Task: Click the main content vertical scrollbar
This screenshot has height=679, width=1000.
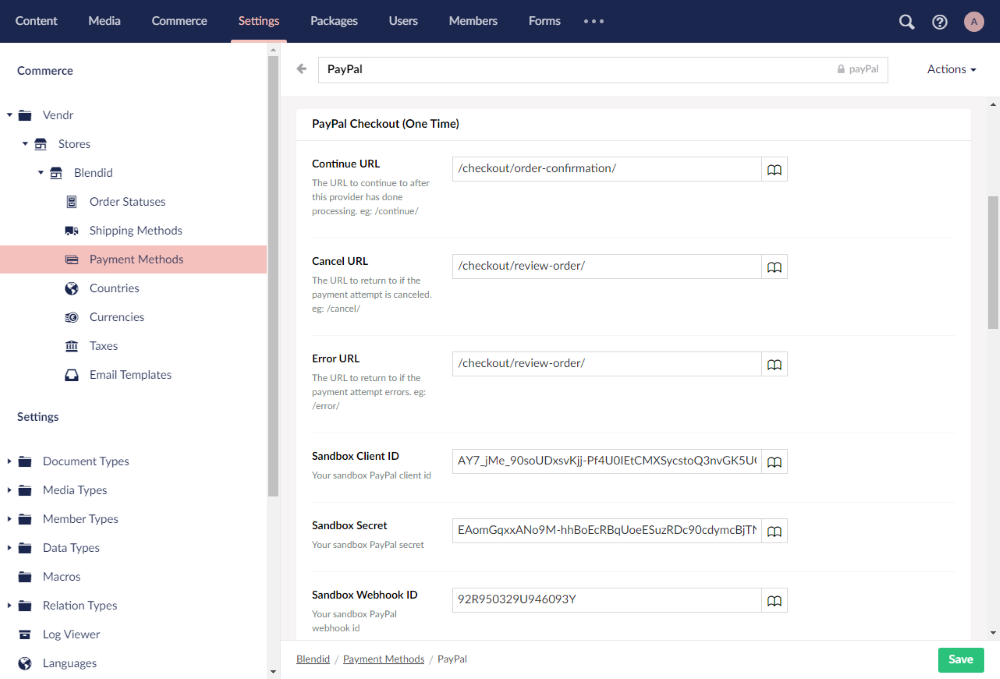Action: click(993, 264)
